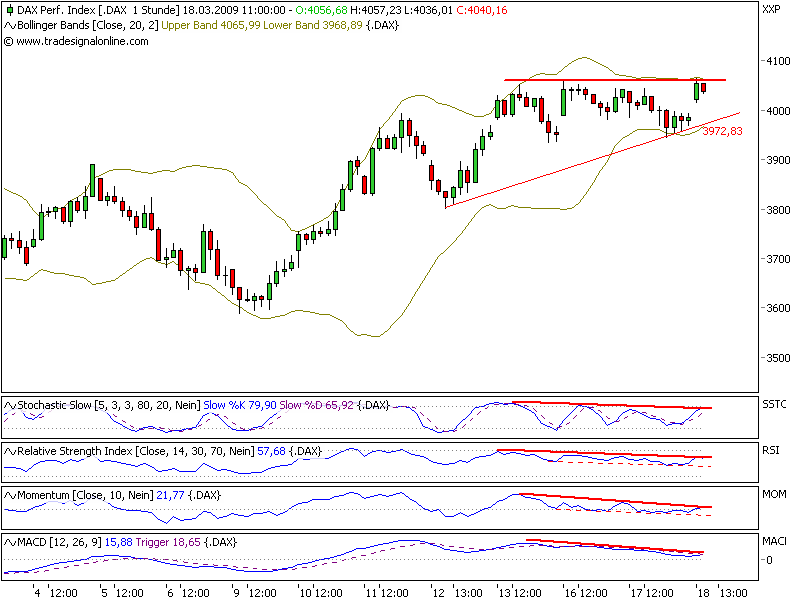Screen dimensions: 800x600
Task: Click the MACD panel wave icon
Action: (x=9, y=540)
